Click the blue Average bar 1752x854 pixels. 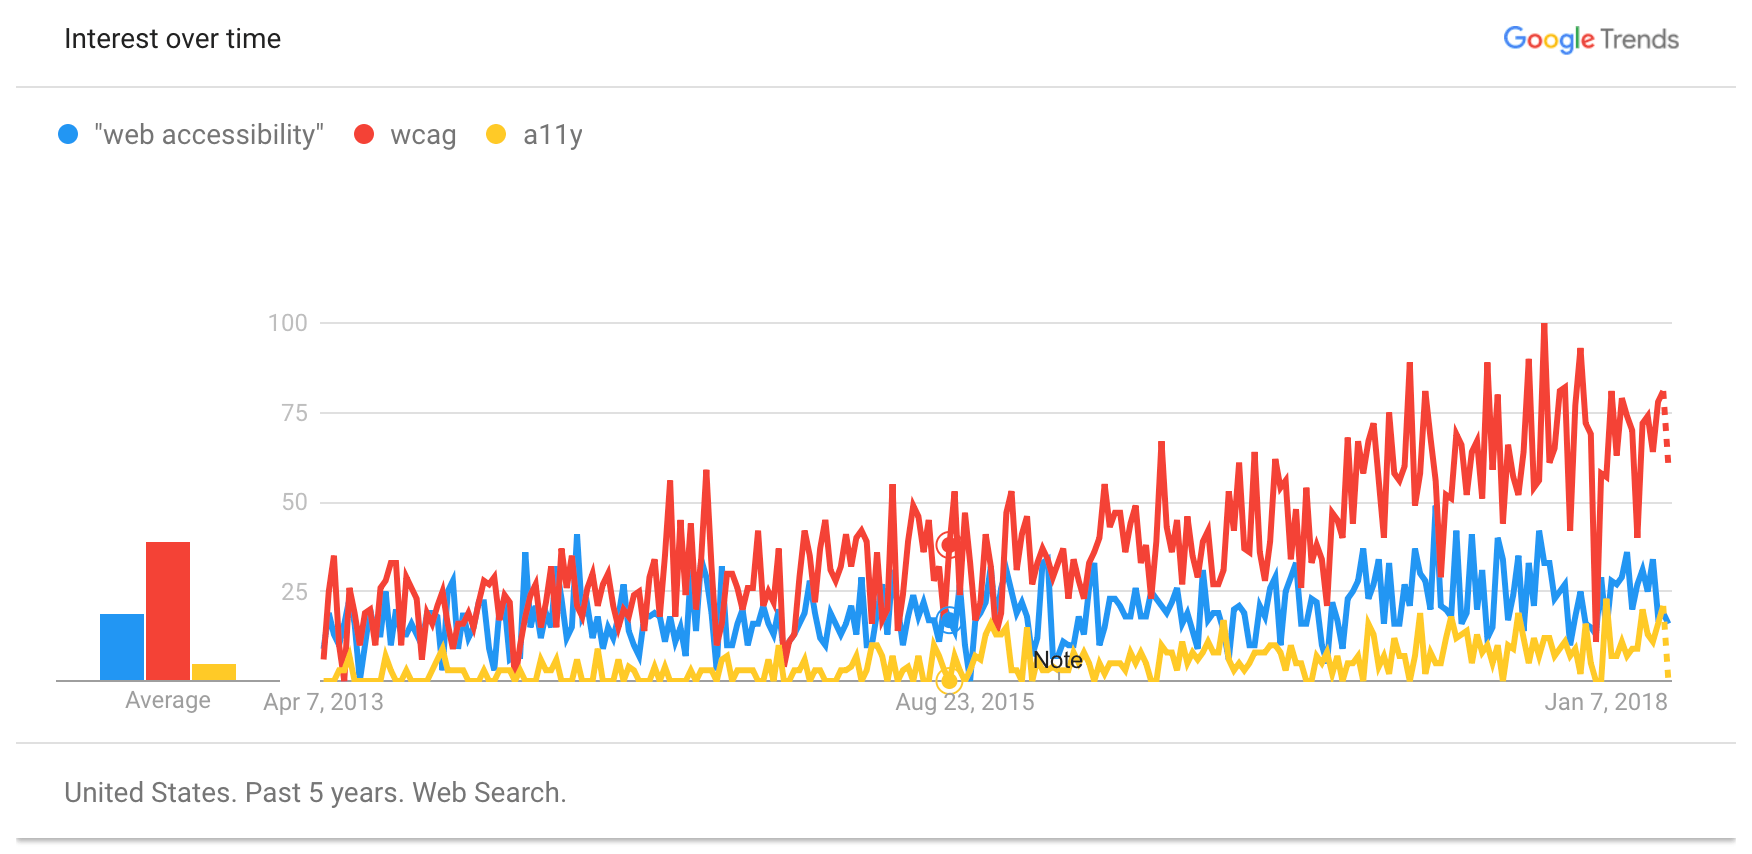(122, 647)
